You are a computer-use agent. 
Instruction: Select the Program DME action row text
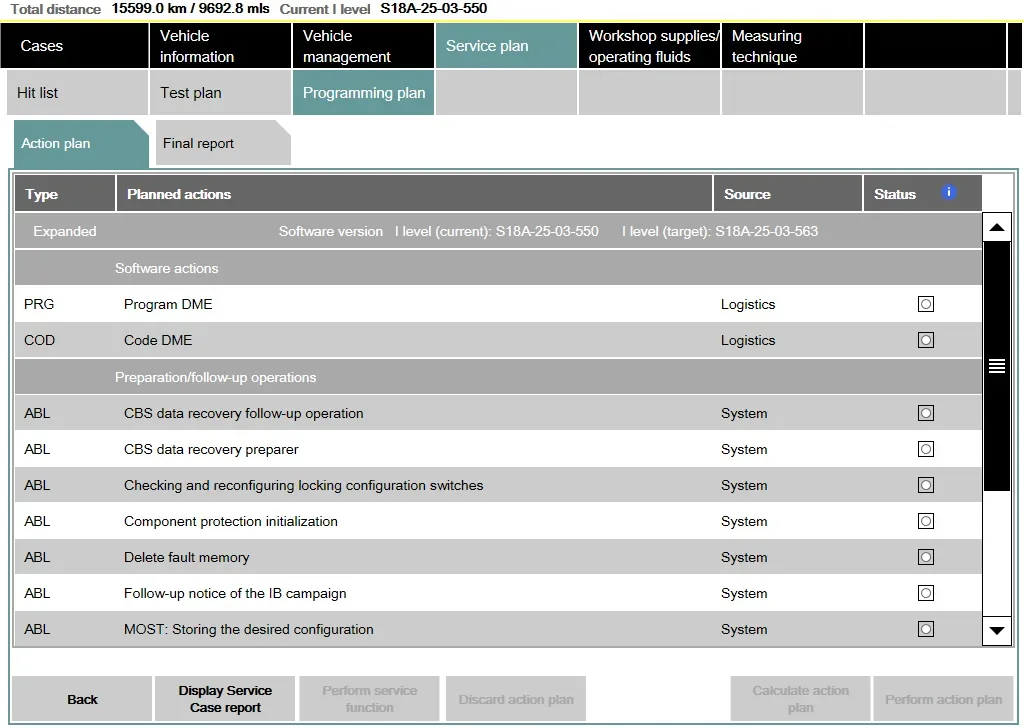click(x=168, y=304)
